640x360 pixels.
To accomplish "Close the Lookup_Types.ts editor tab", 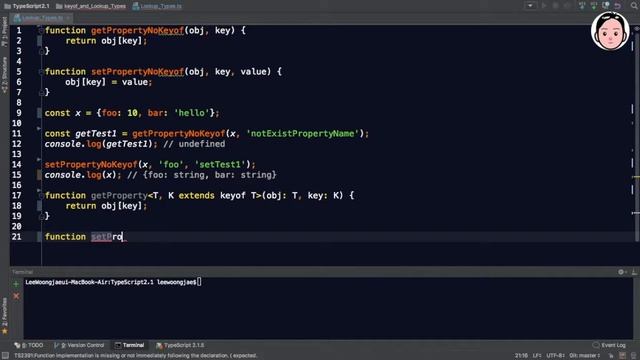I will coord(68,18).
